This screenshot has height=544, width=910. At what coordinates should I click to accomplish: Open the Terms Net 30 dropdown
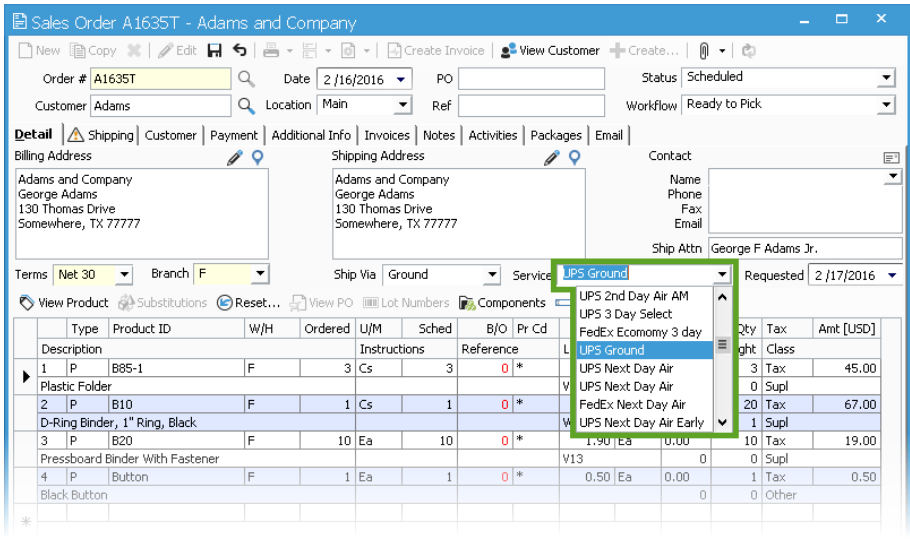[x=124, y=275]
